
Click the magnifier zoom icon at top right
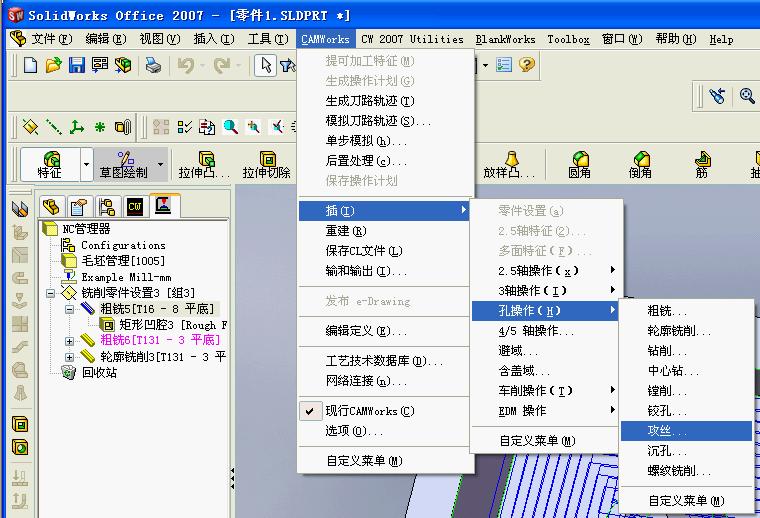(x=747, y=96)
